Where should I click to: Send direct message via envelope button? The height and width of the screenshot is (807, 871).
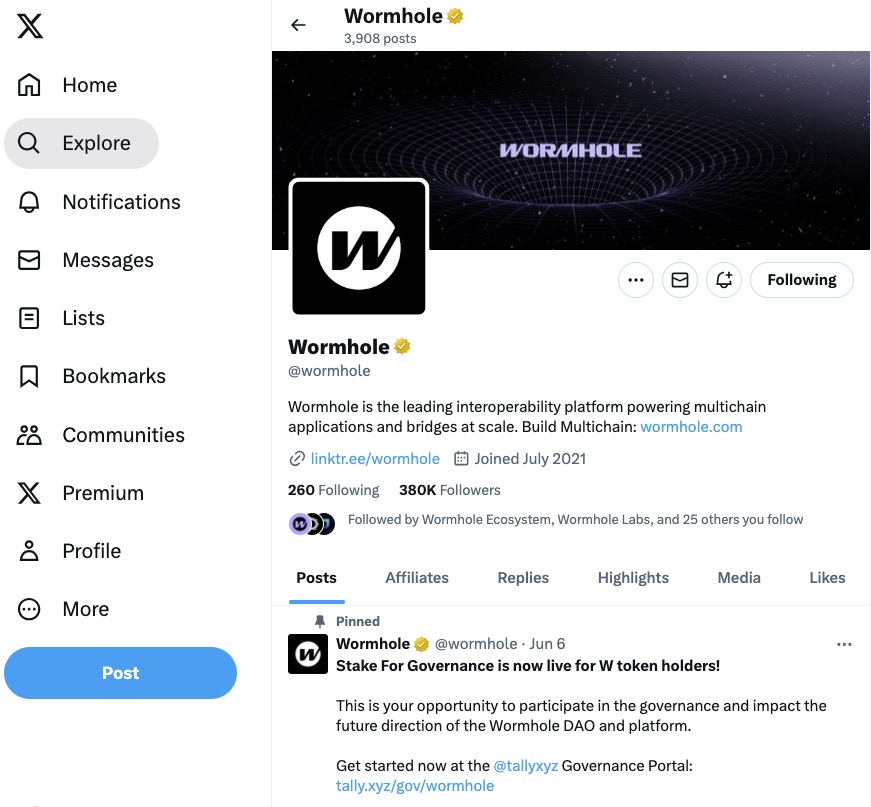pyautogui.click(x=680, y=280)
